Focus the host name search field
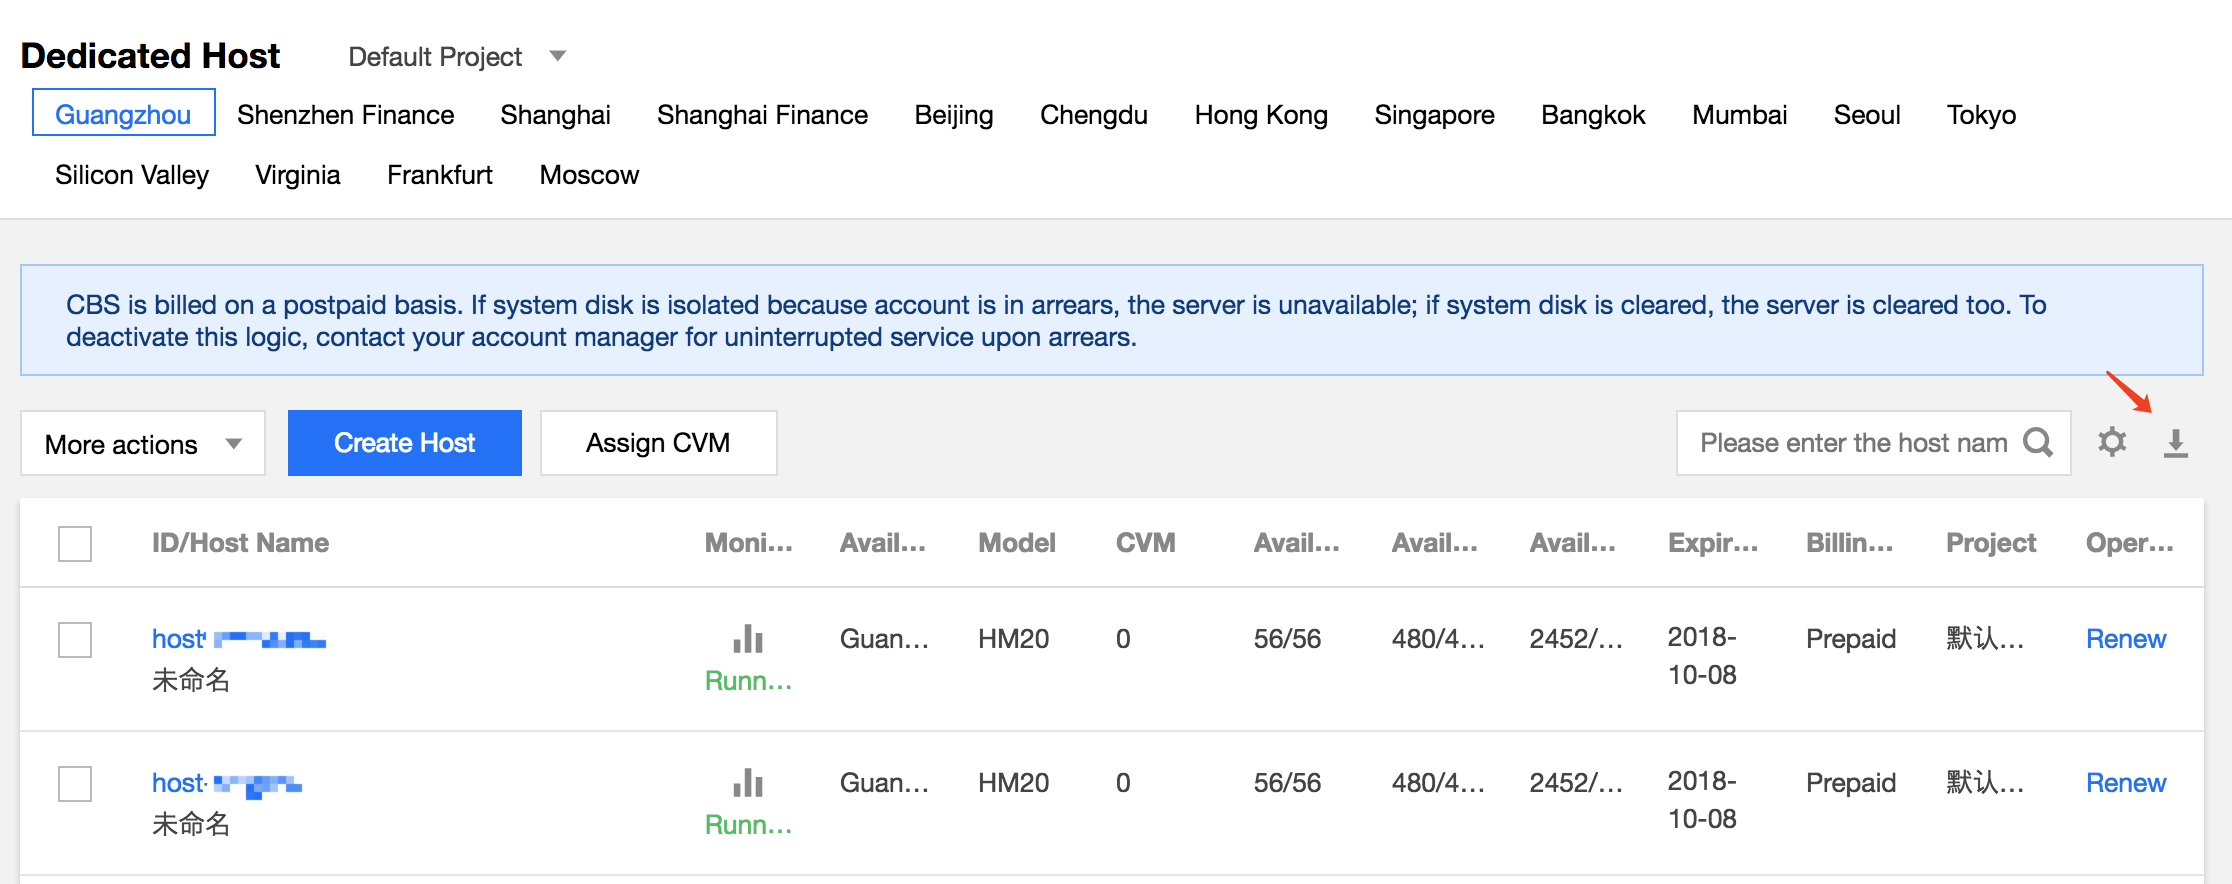Viewport: 2232px width, 884px height. 1853,443
